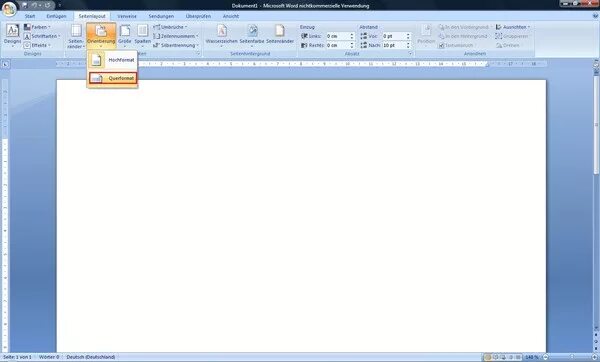Adjust the Abstand Vor spinner arrows
The width and height of the screenshot is (600, 362).
tap(408, 36)
